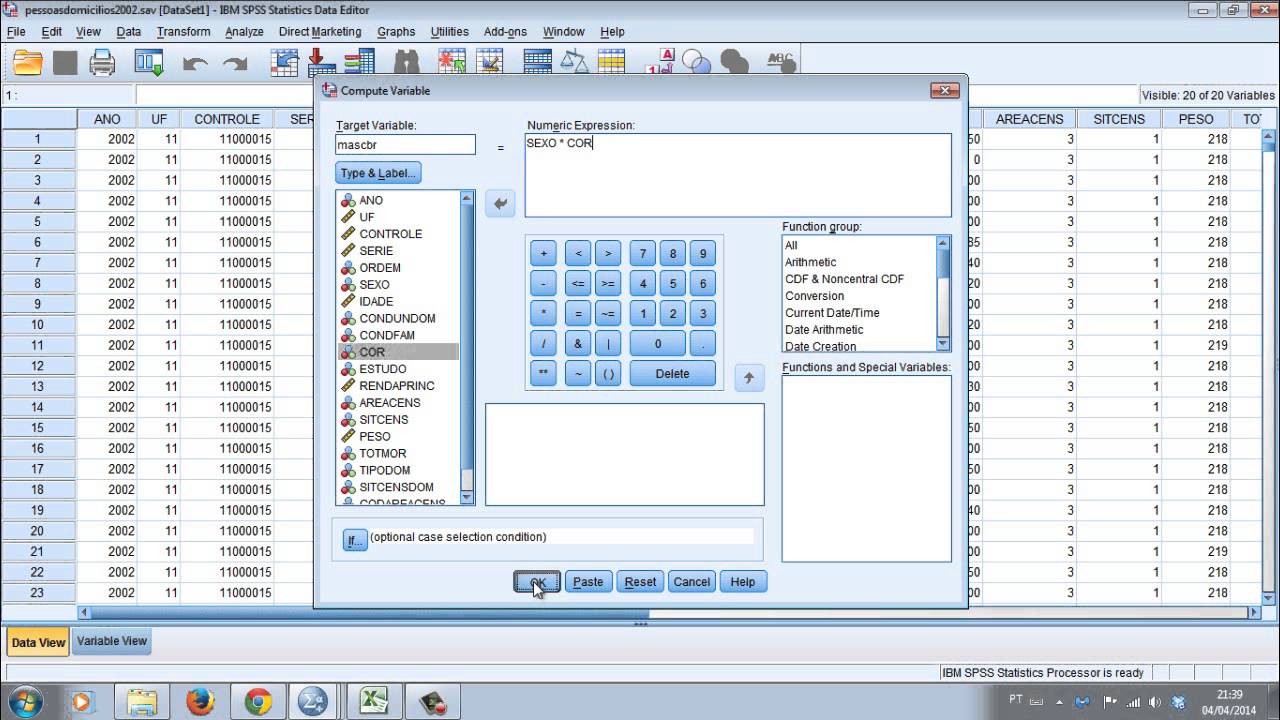
Task: Open the Data menu
Action: click(x=128, y=32)
